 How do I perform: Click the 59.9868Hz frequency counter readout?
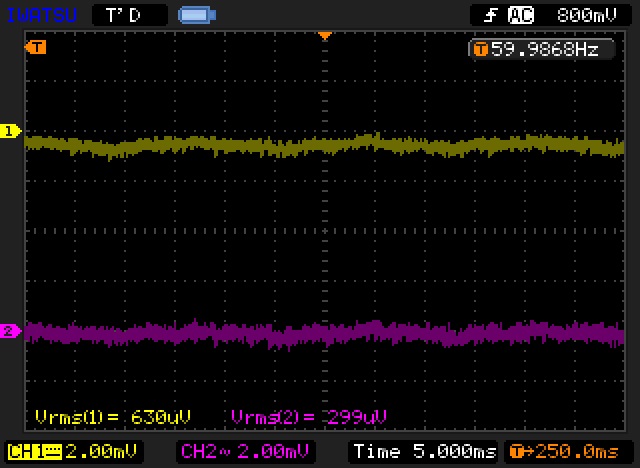coord(538,48)
